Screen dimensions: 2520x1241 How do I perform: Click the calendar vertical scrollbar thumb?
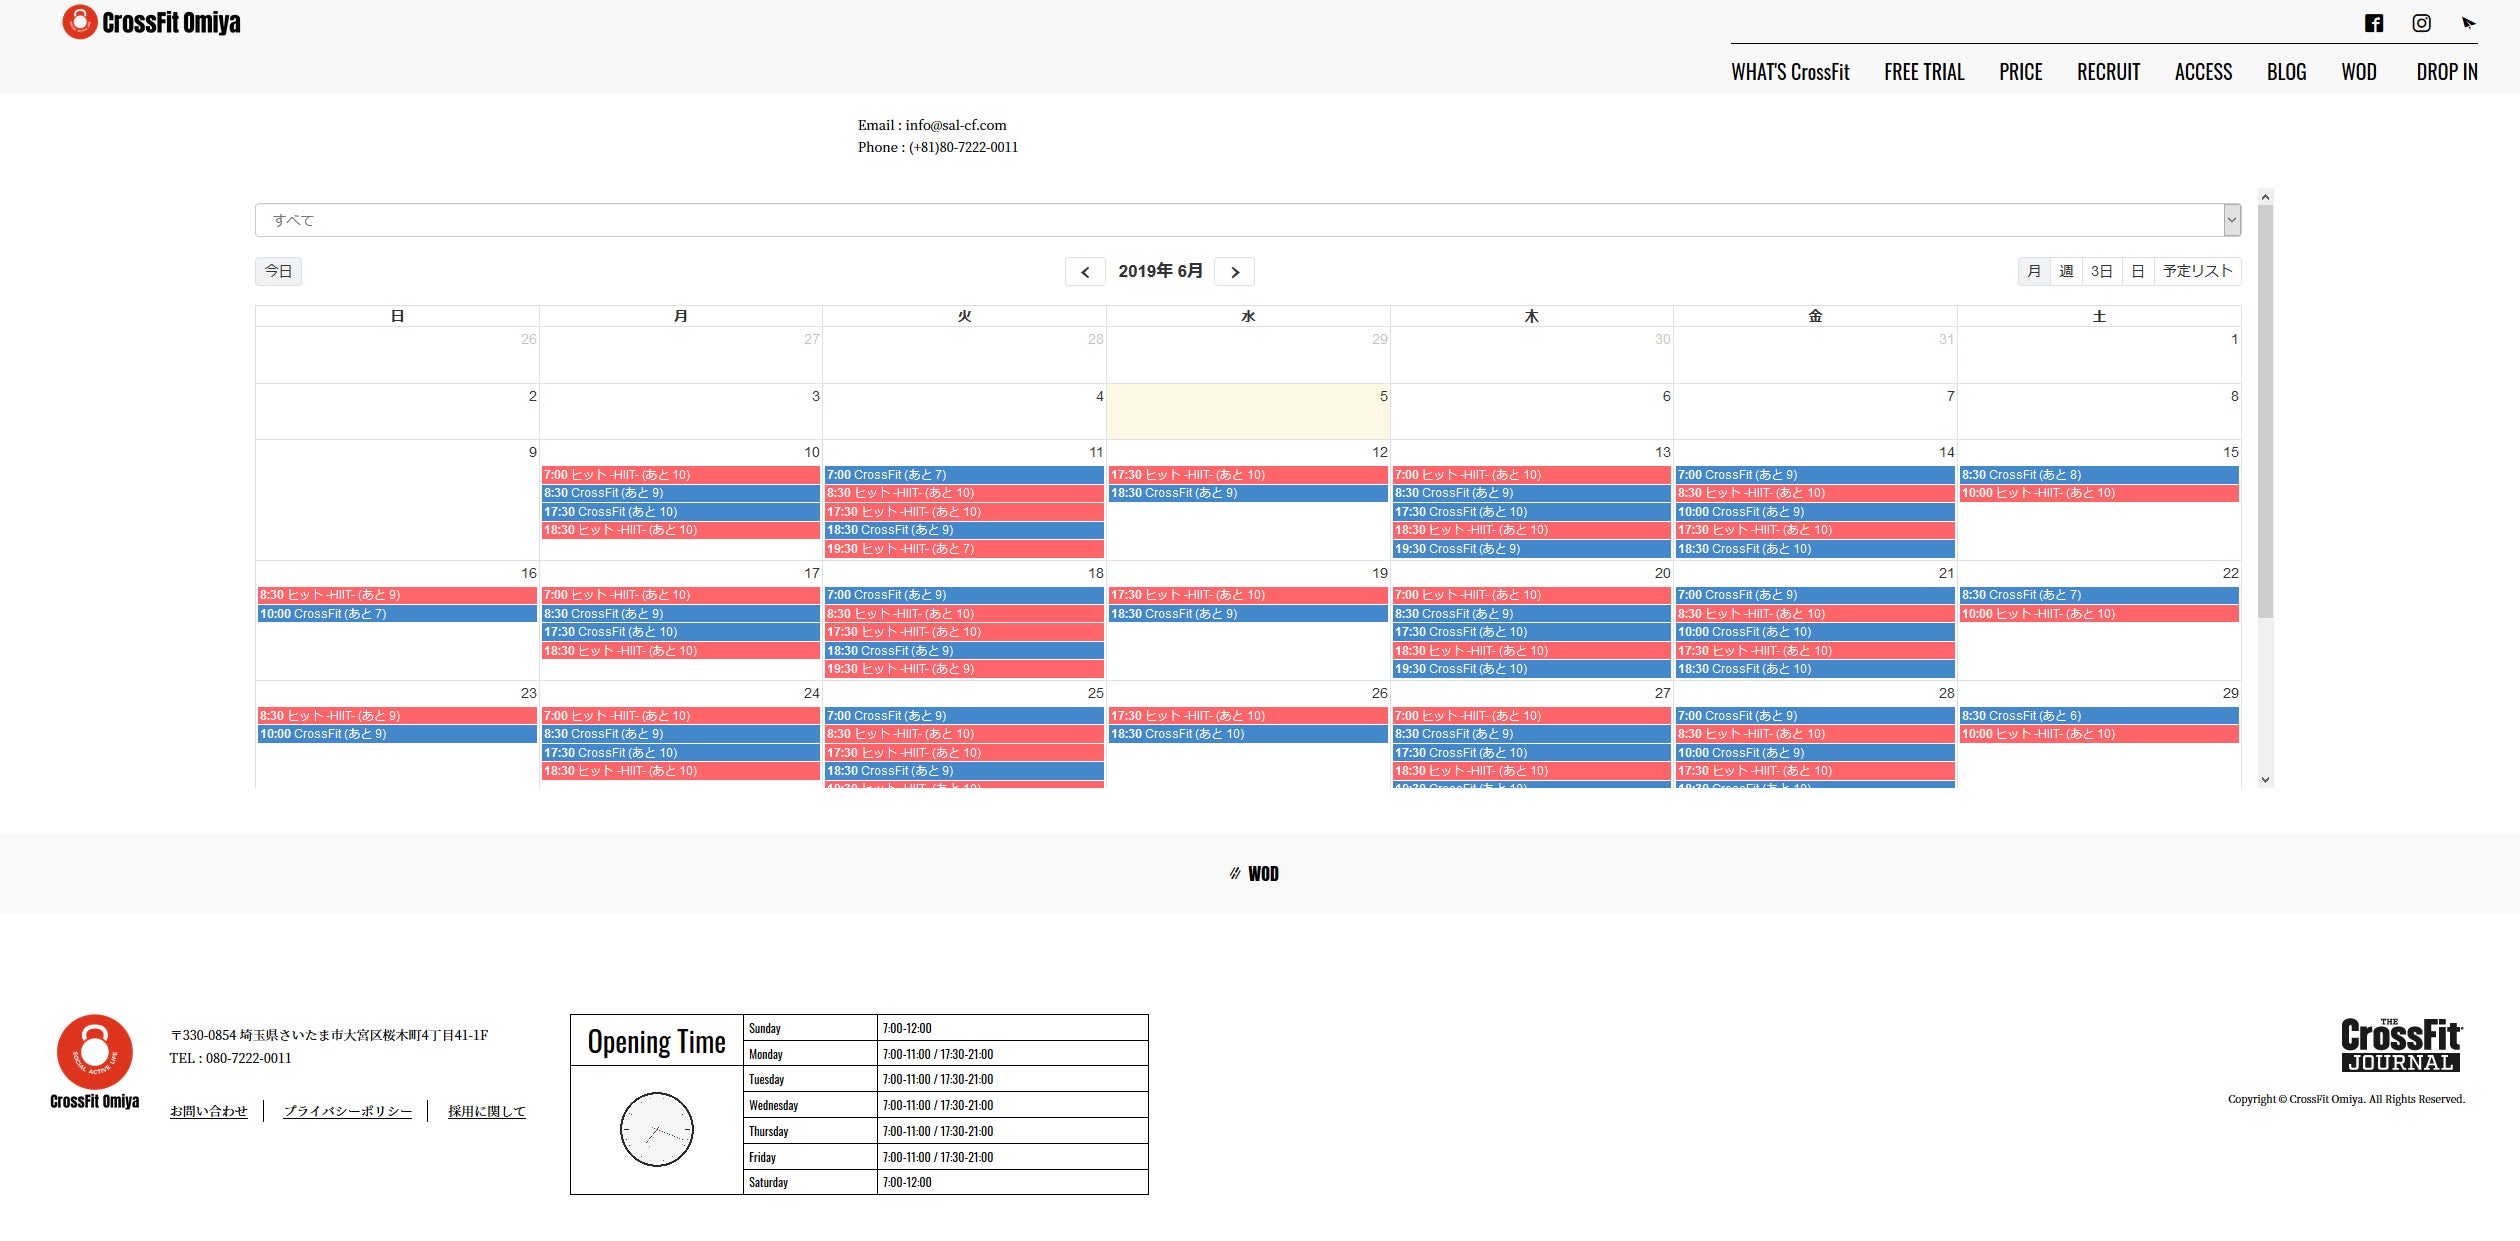coord(2265,410)
